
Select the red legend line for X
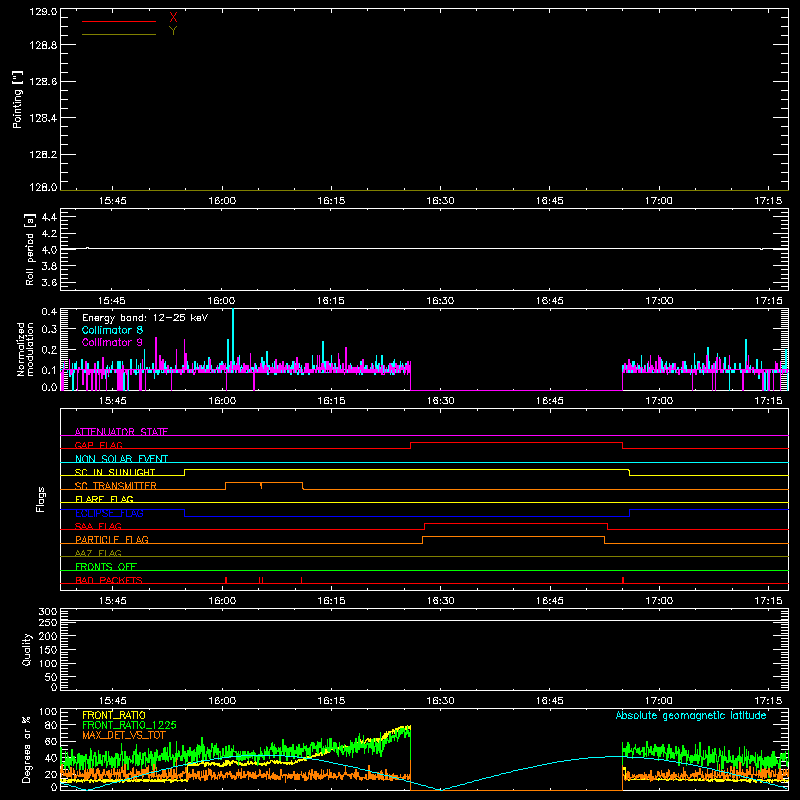pos(119,21)
